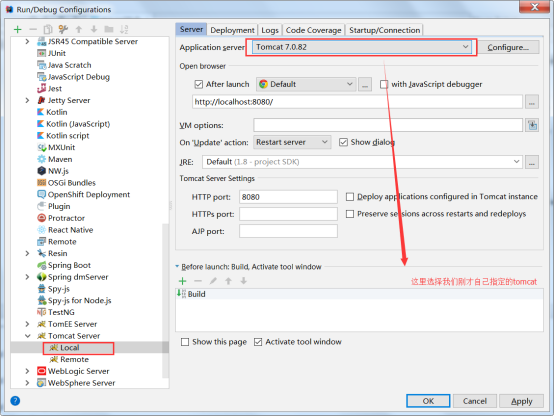Click the Move Up arrow in configurations toolbar
Viewport: 554px width, 416px height.
[x=79, y=29]
